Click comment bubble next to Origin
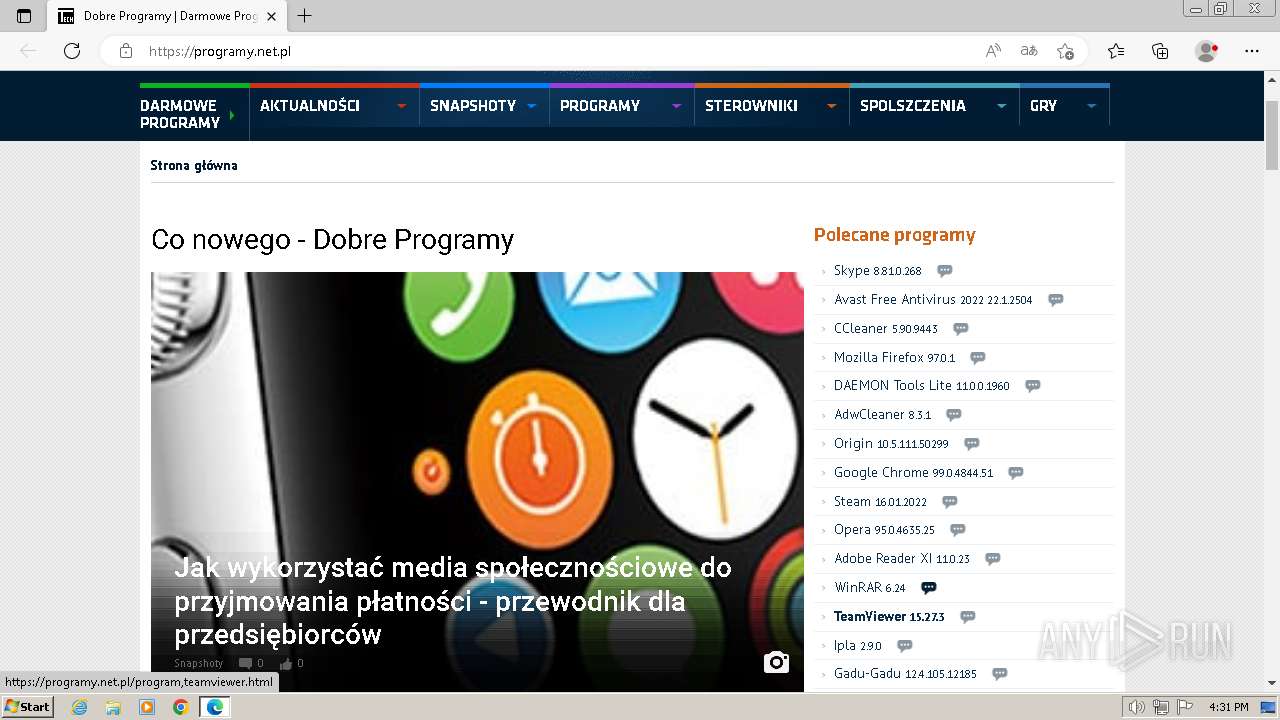 pyautogui.click(x=971, y=444)
